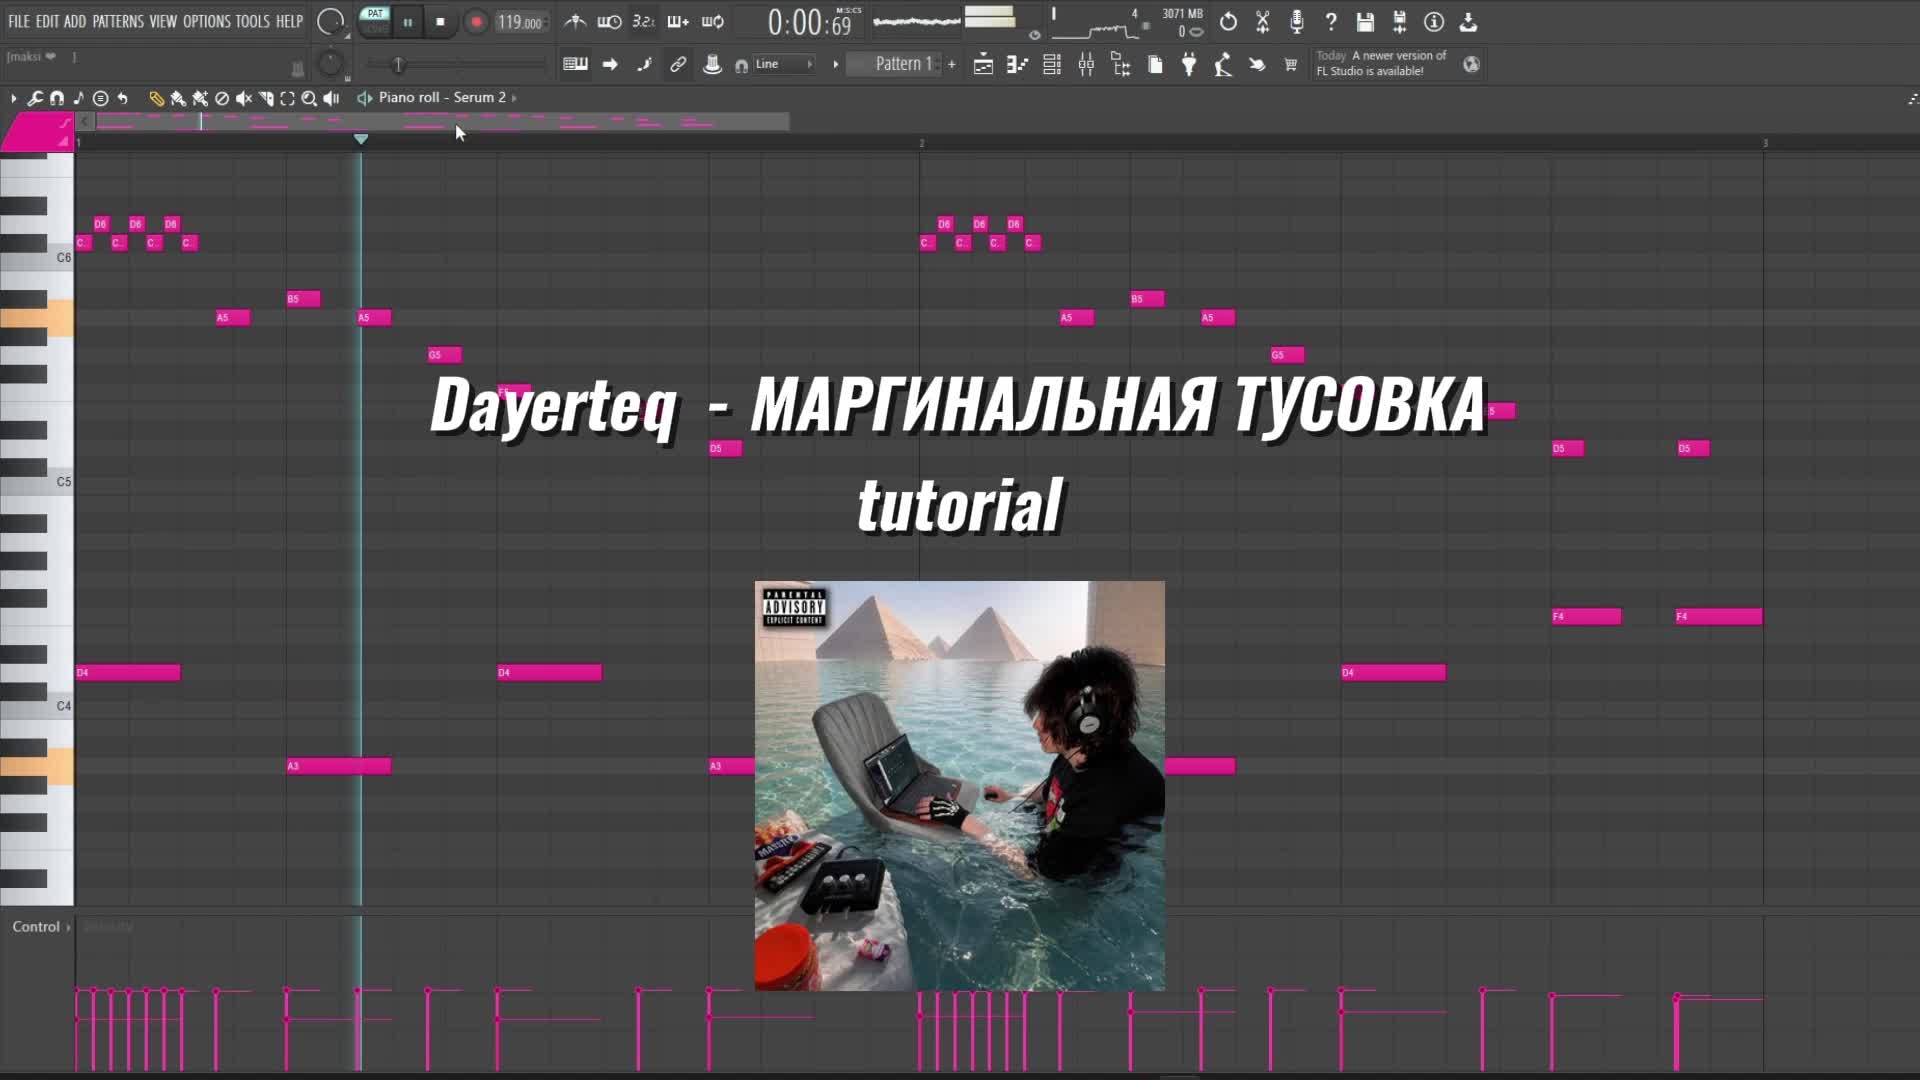Pause playback
Viewport: 1920px width, 1080px height.
(x=408, y=22)
